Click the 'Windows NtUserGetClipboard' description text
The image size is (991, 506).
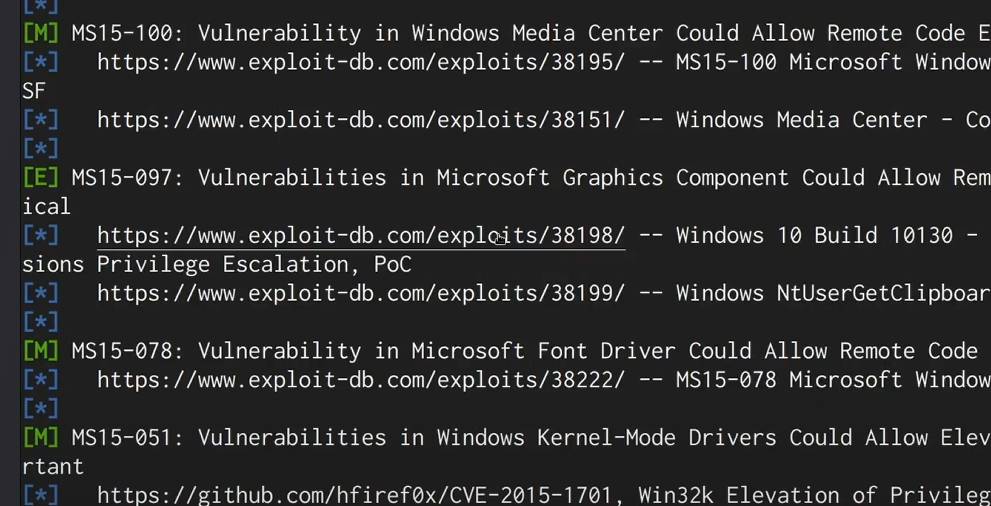click(x=833, y=294)
